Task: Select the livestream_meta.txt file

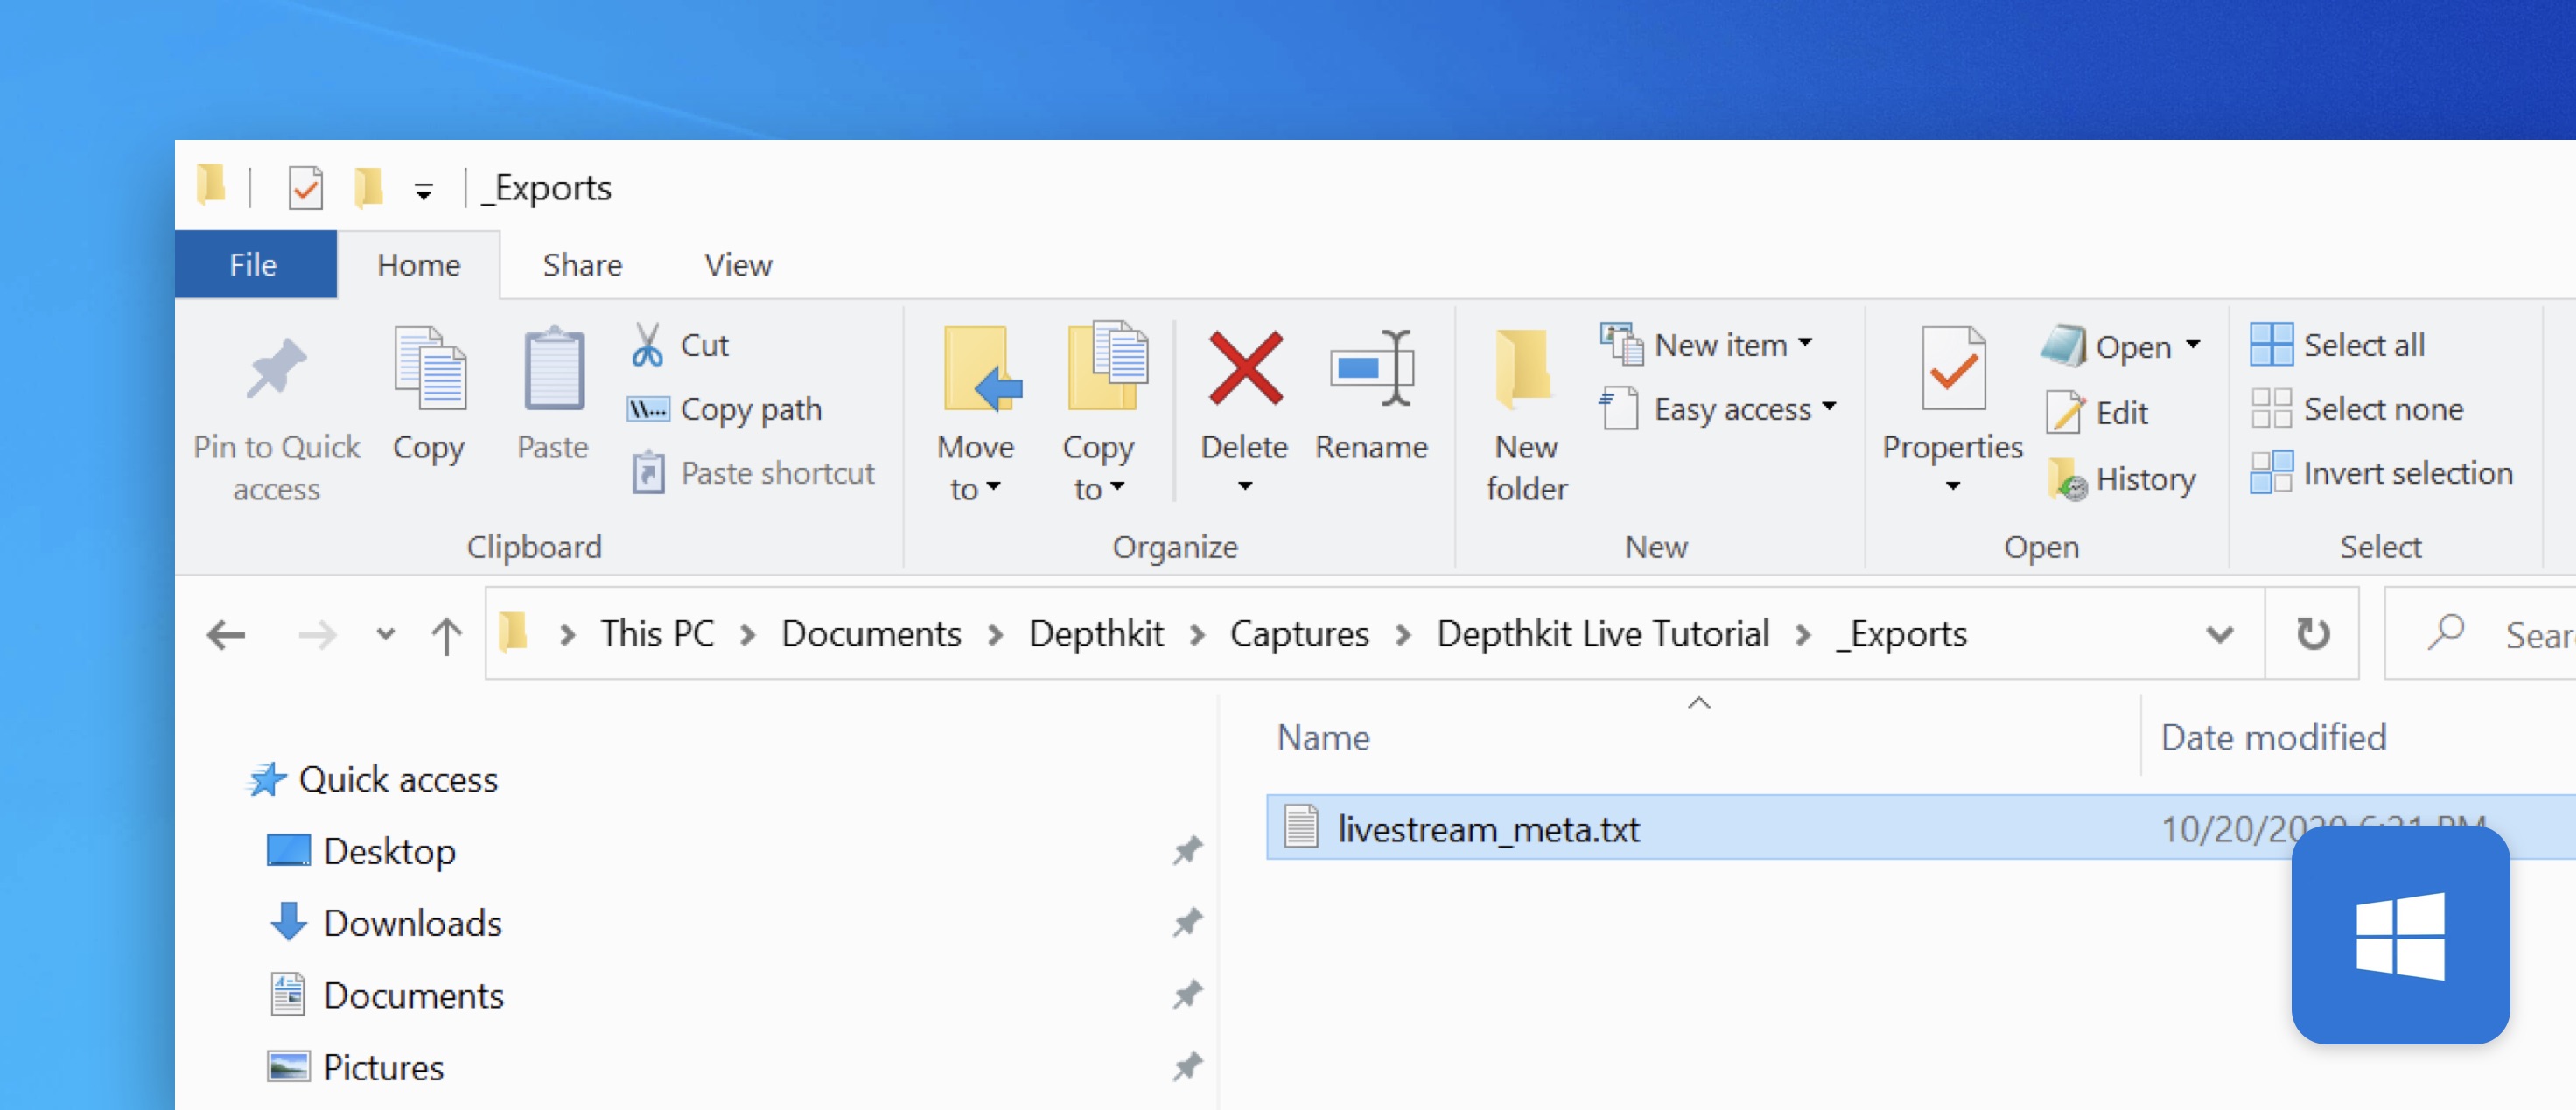Action: pyautogui.click(x=1488, y=828)
